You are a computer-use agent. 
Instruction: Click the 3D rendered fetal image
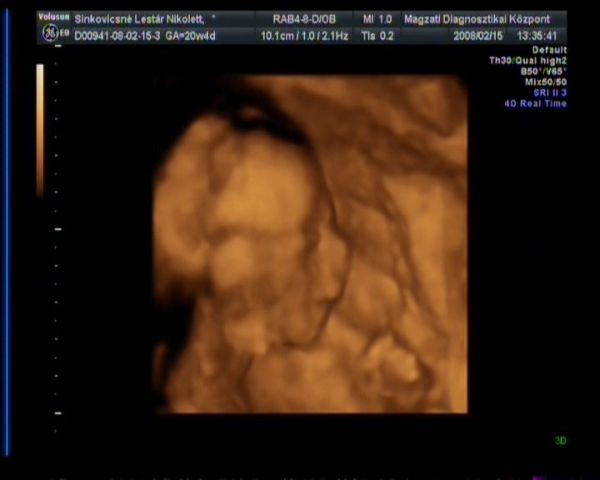(312, 243)
